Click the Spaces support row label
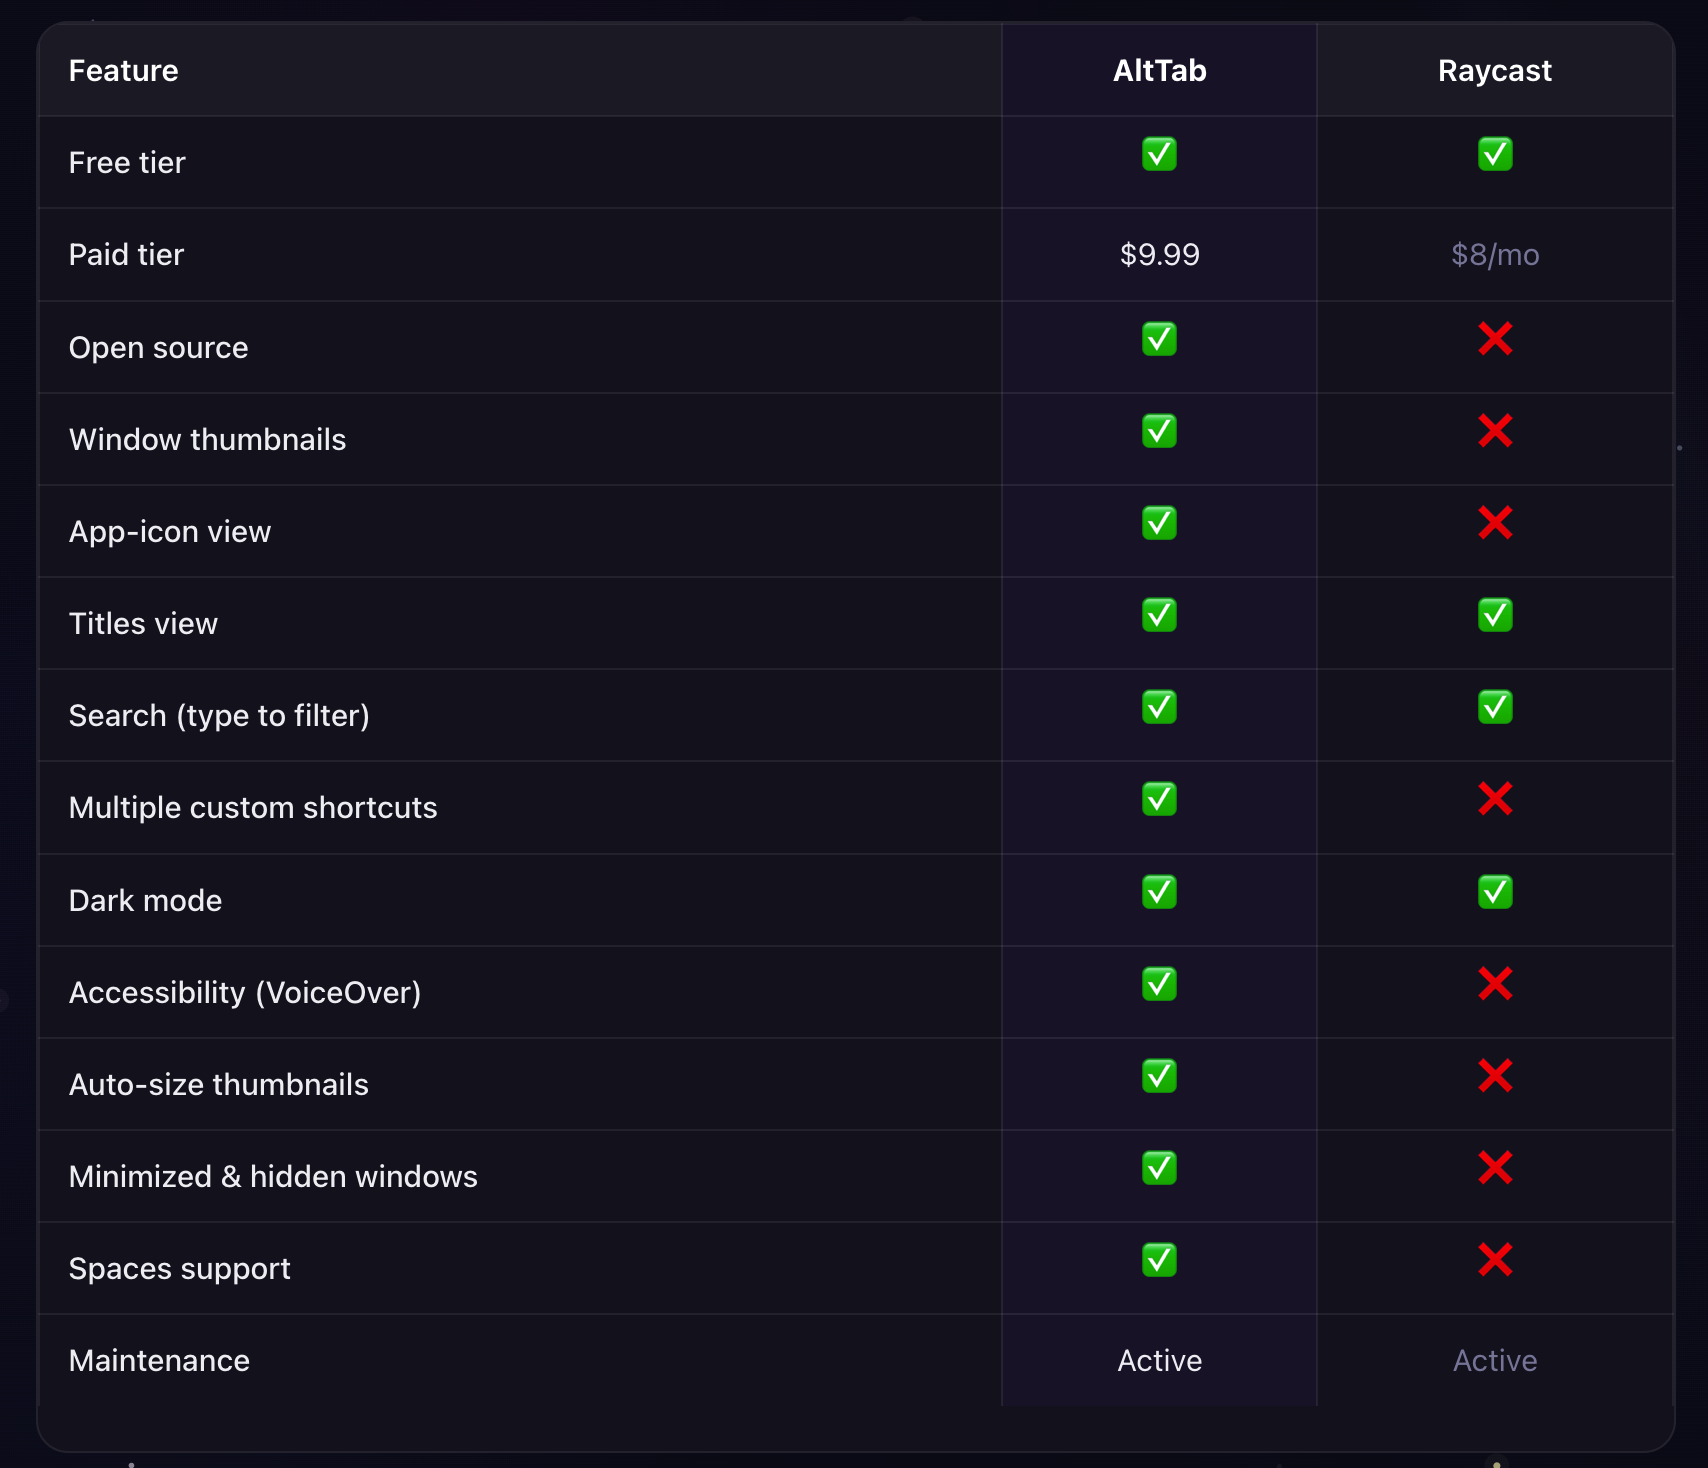Viewport: 1708px width, 1468px height. pyautogui.click(x=179, y=1269)
